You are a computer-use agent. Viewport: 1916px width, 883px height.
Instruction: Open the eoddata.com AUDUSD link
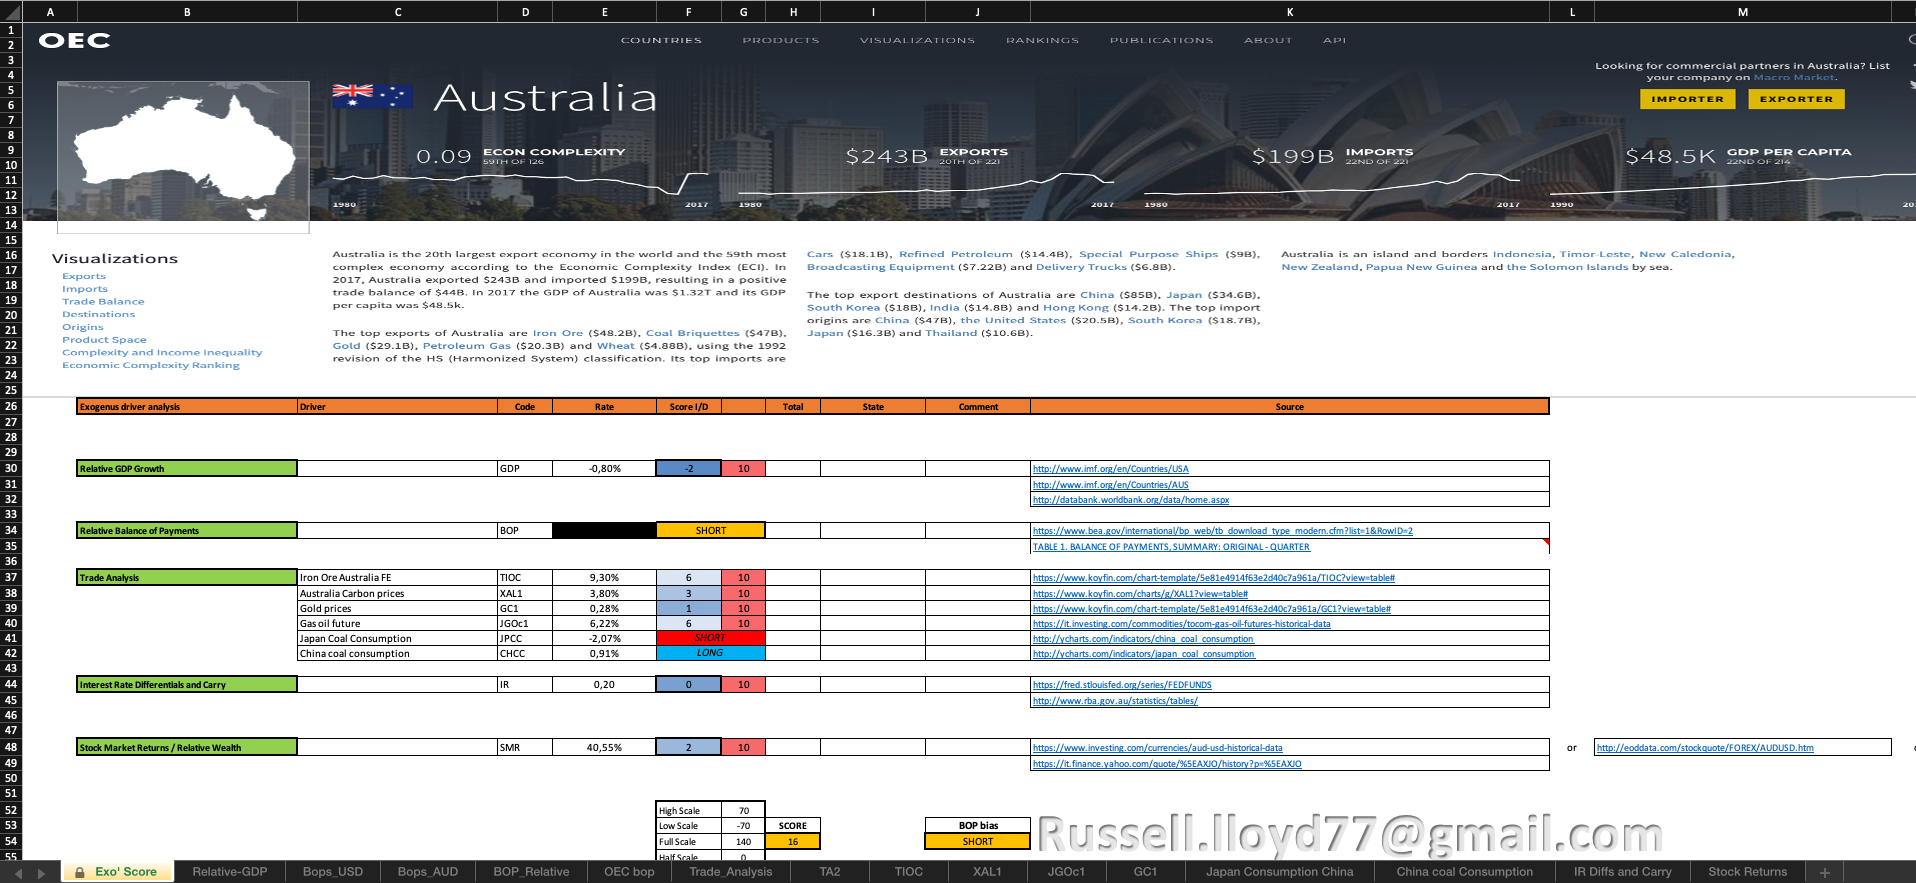point(1705,748)
